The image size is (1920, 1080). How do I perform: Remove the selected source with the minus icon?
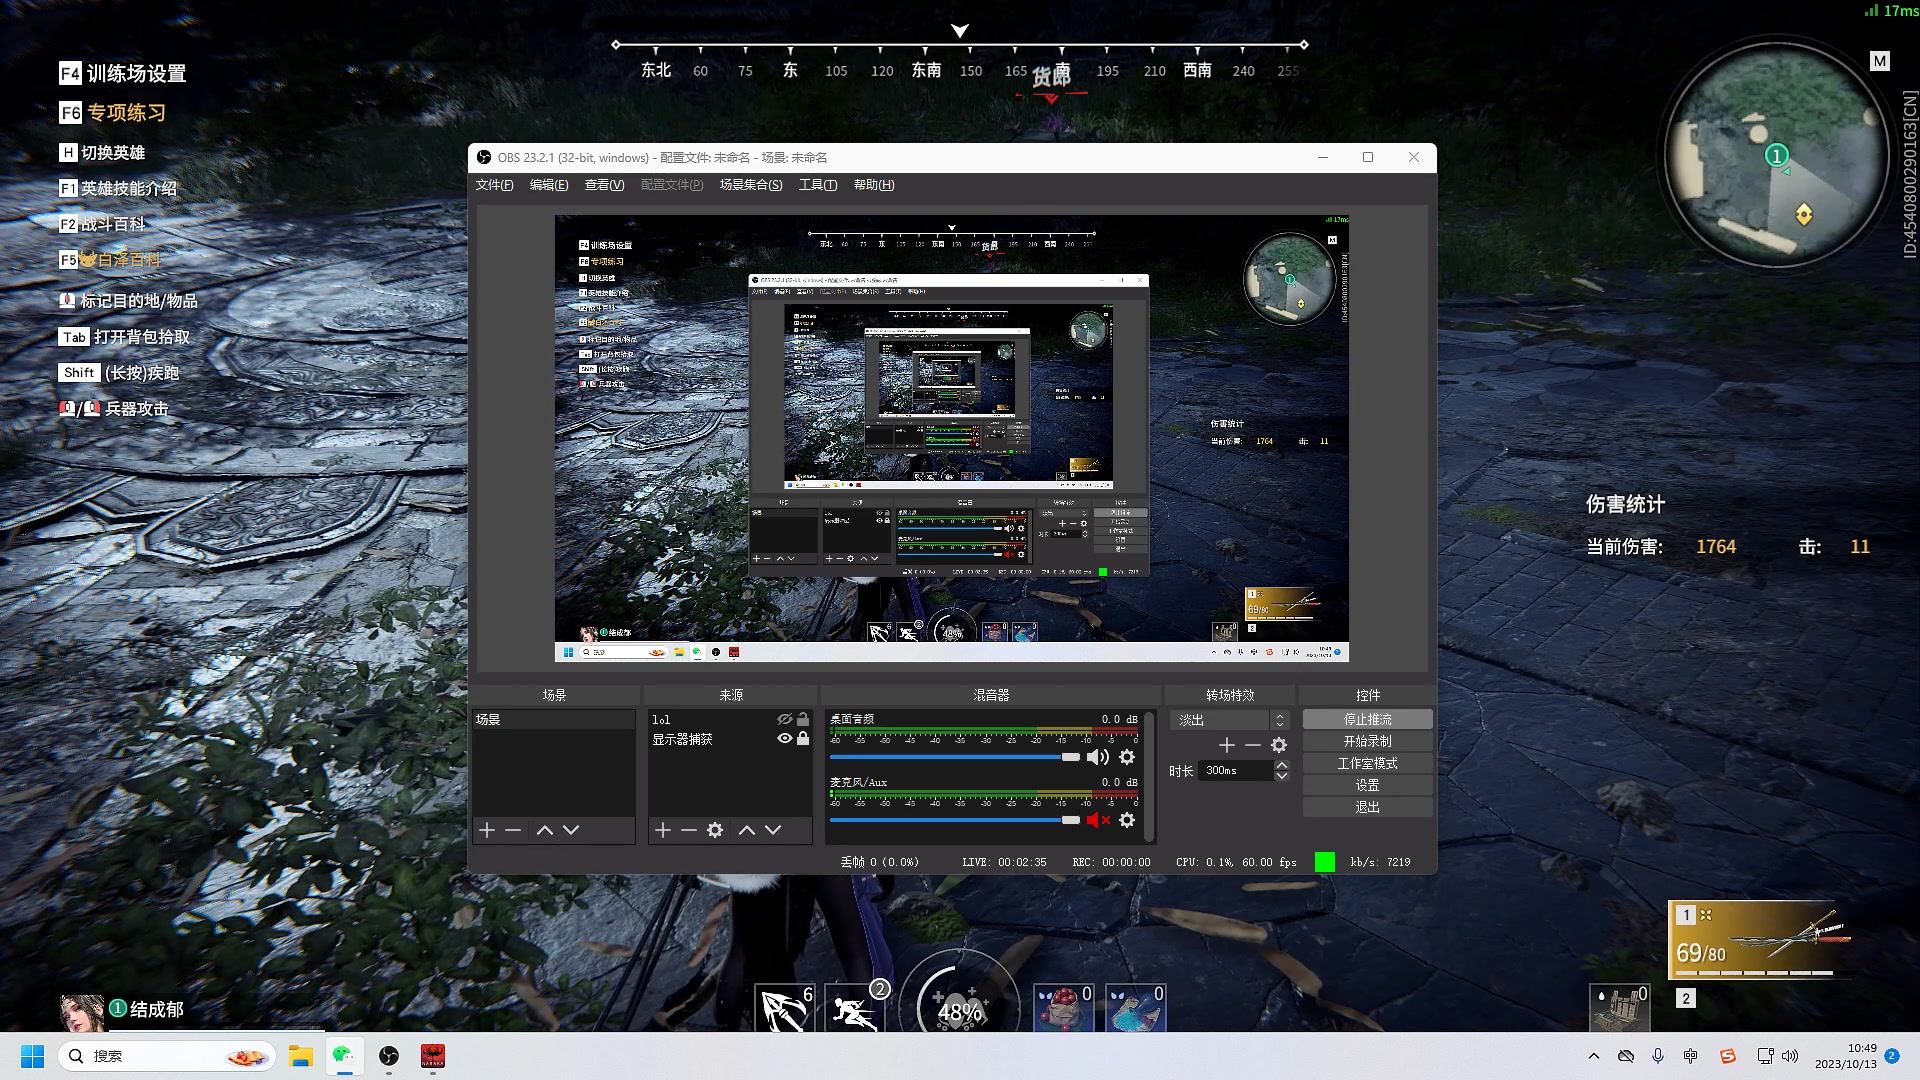click(689, 830)
